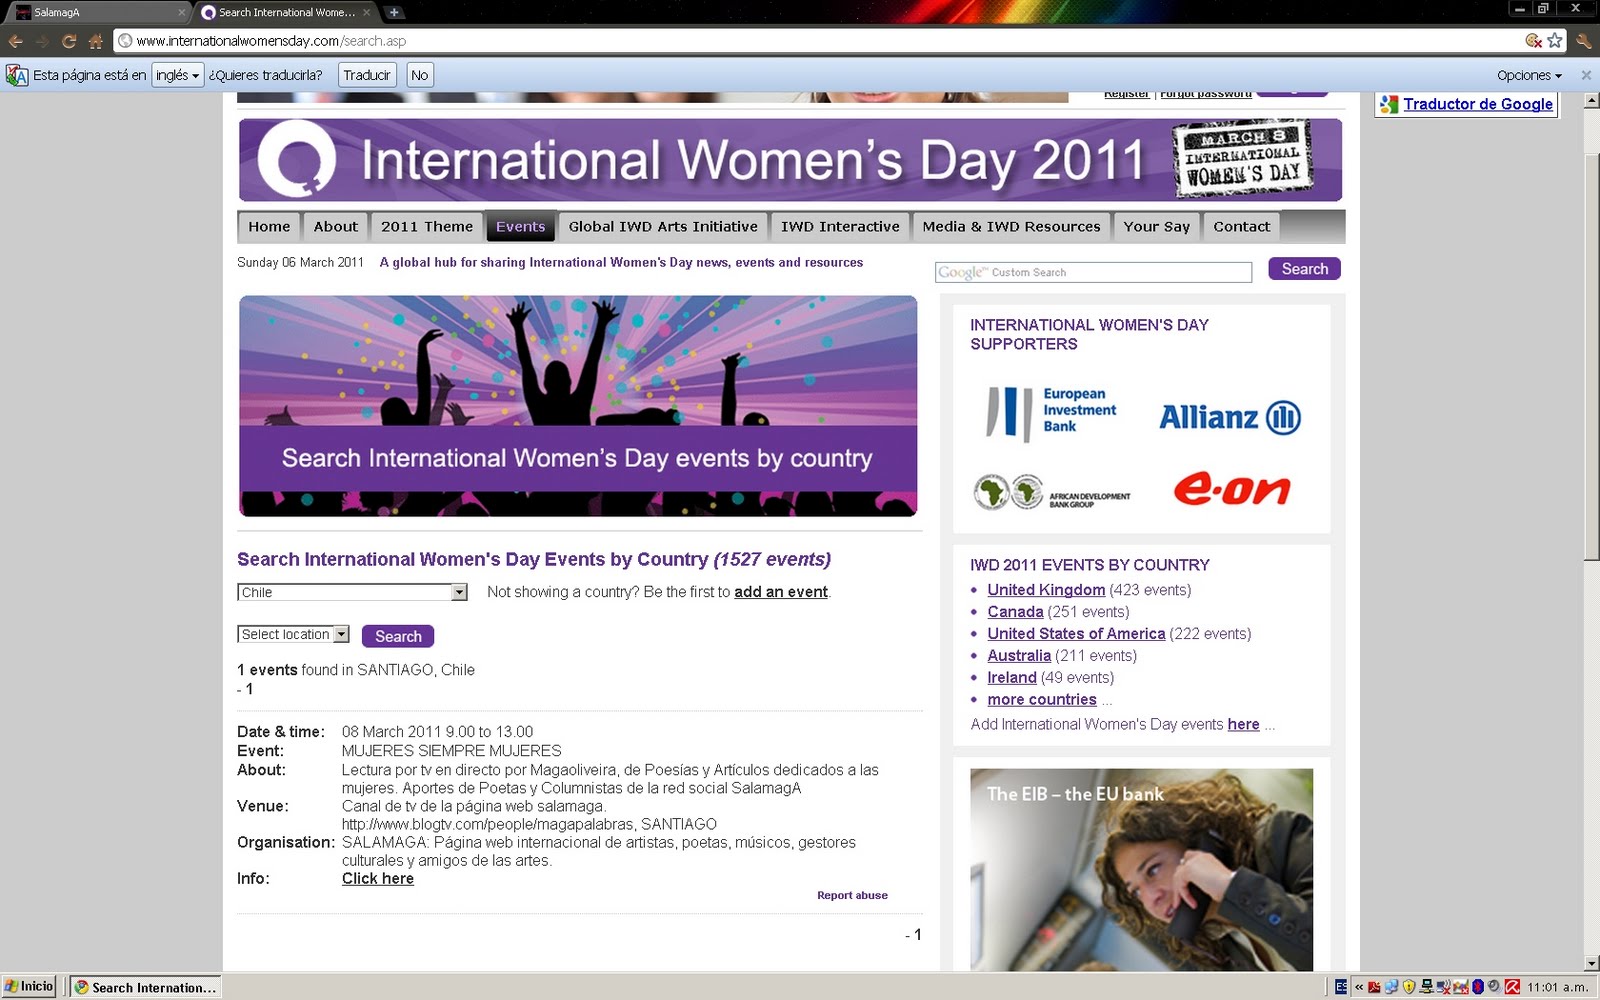Screen dimensions: 1600x1000
Task: Open the Bluetooth tray icon
Action: coord(1478,987)
